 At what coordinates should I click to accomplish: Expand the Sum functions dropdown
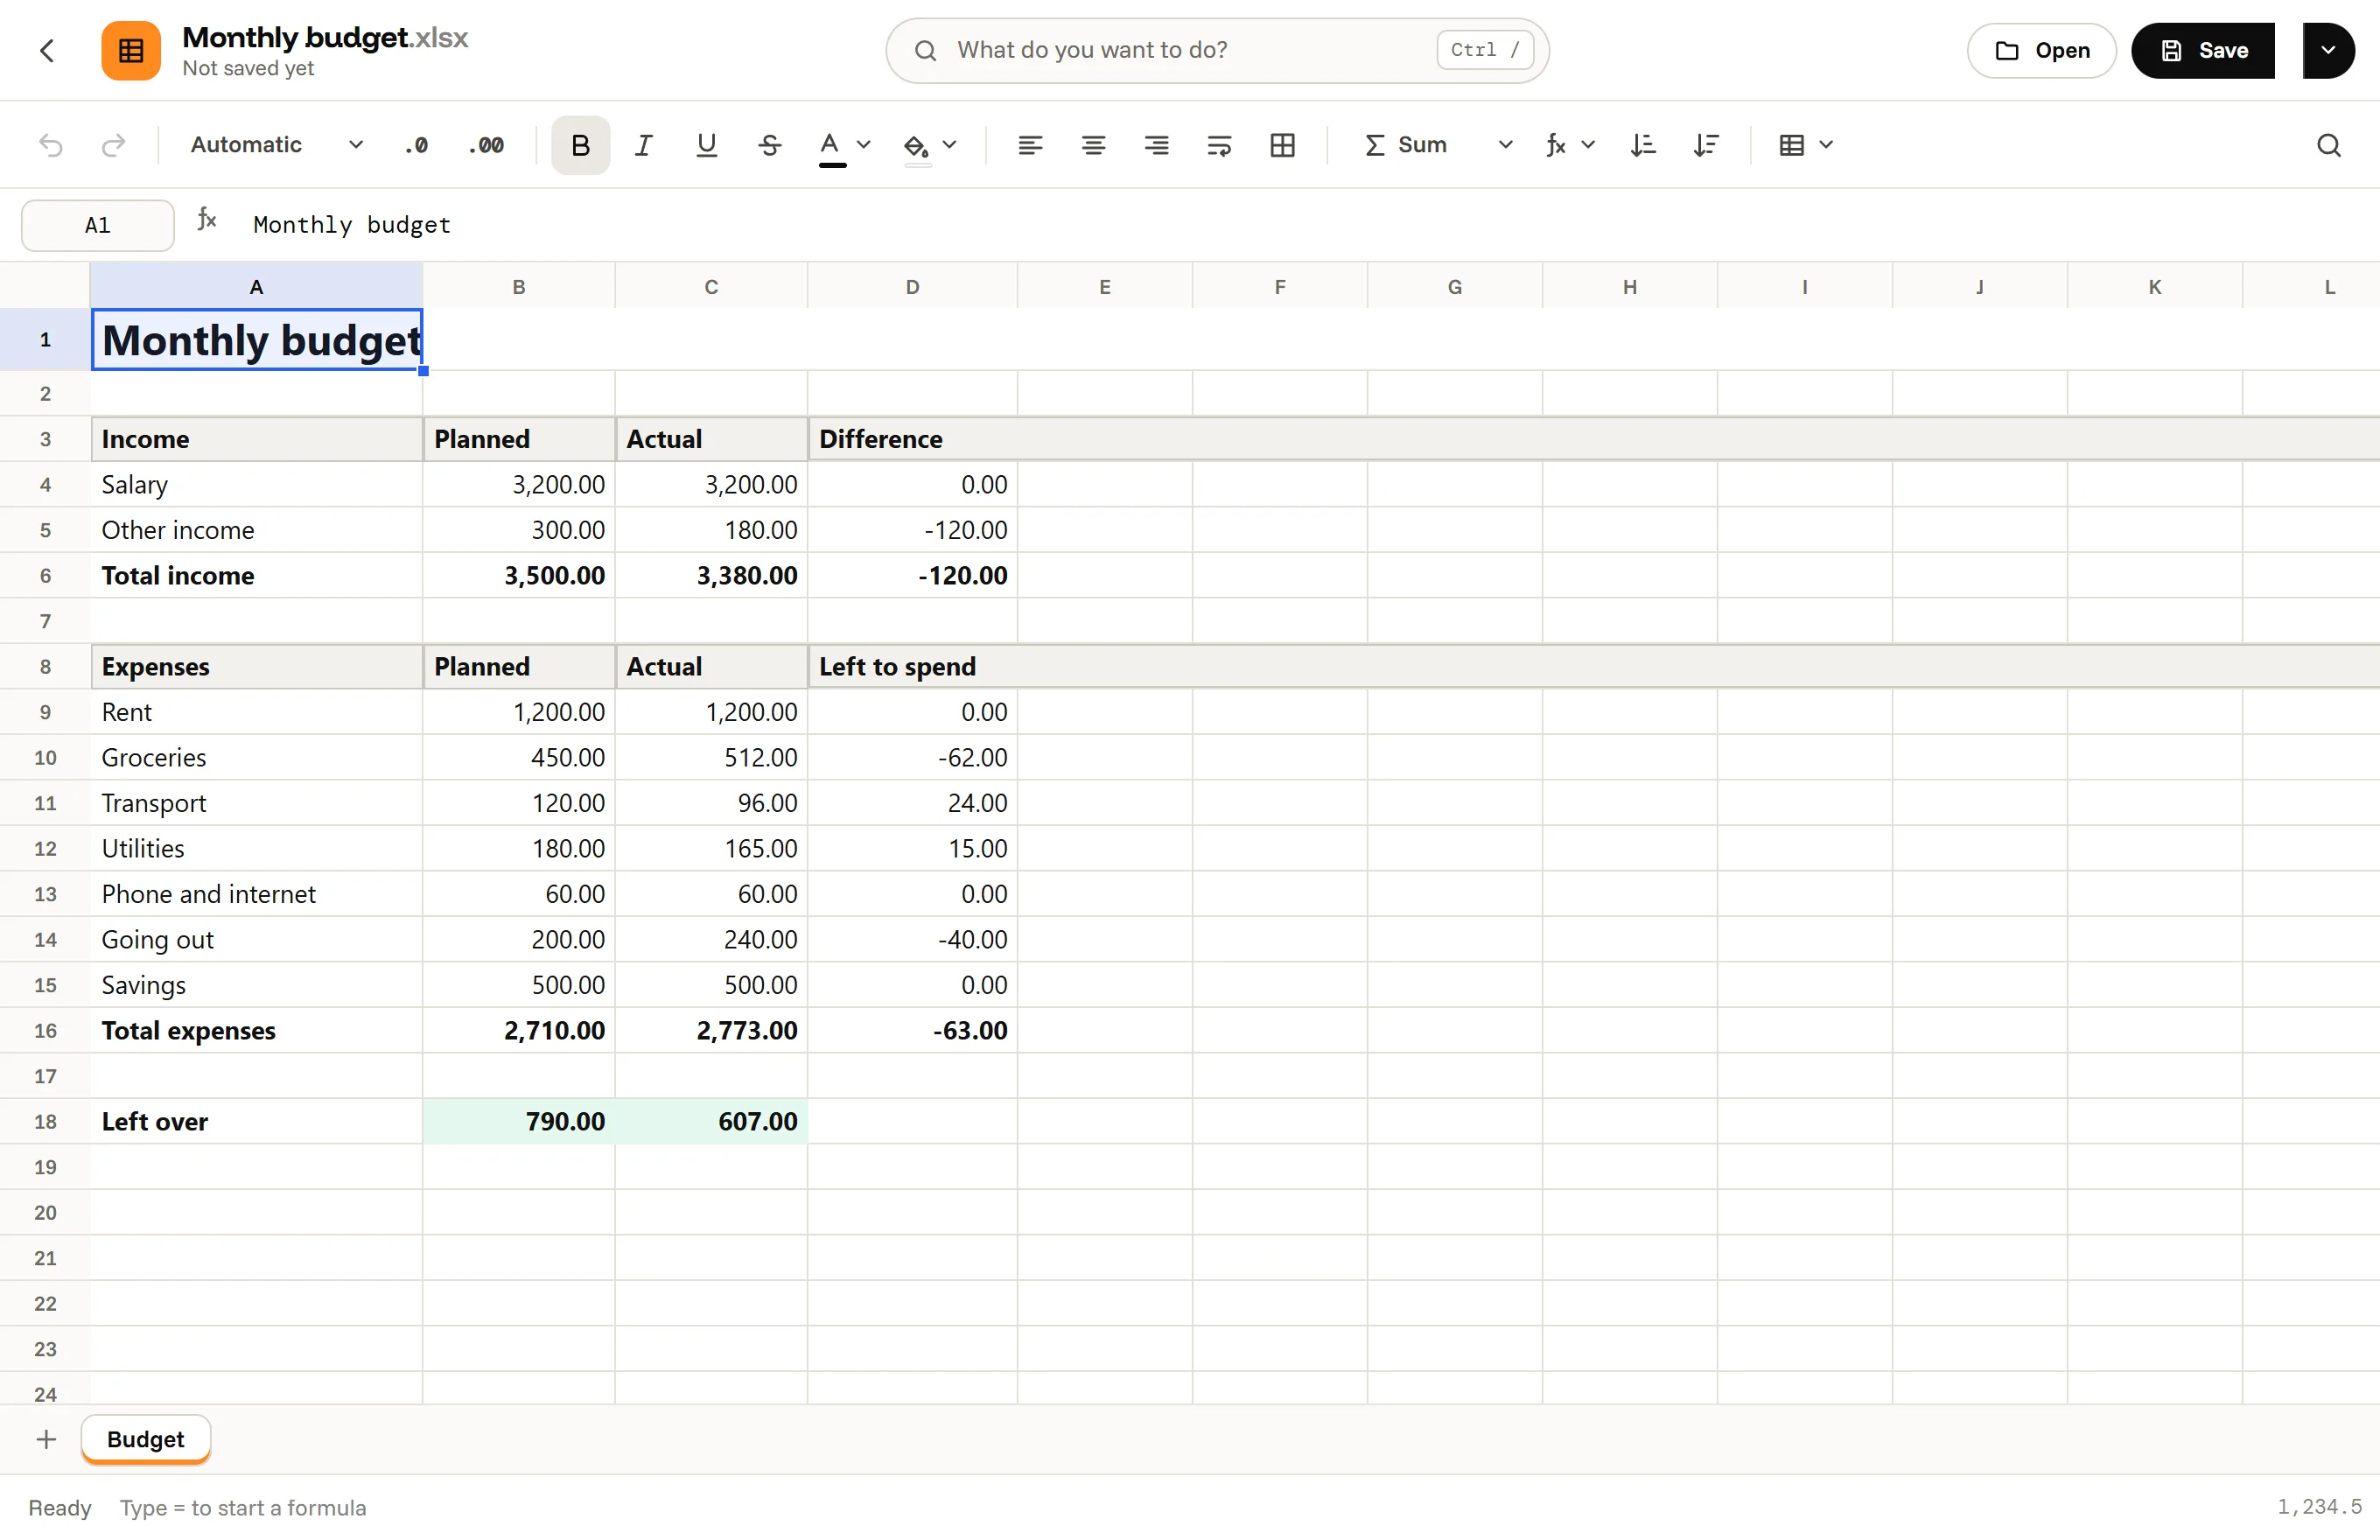click(1505, 145)
